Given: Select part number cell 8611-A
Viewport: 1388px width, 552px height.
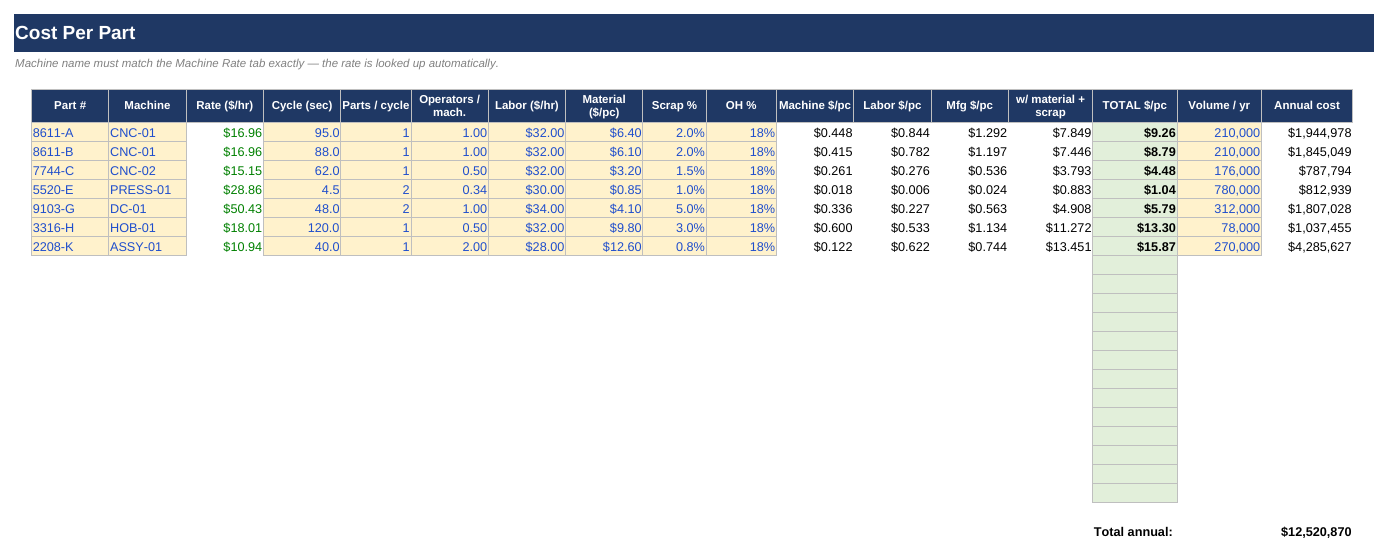Looking at the screenshot, I should click(70, 132).
